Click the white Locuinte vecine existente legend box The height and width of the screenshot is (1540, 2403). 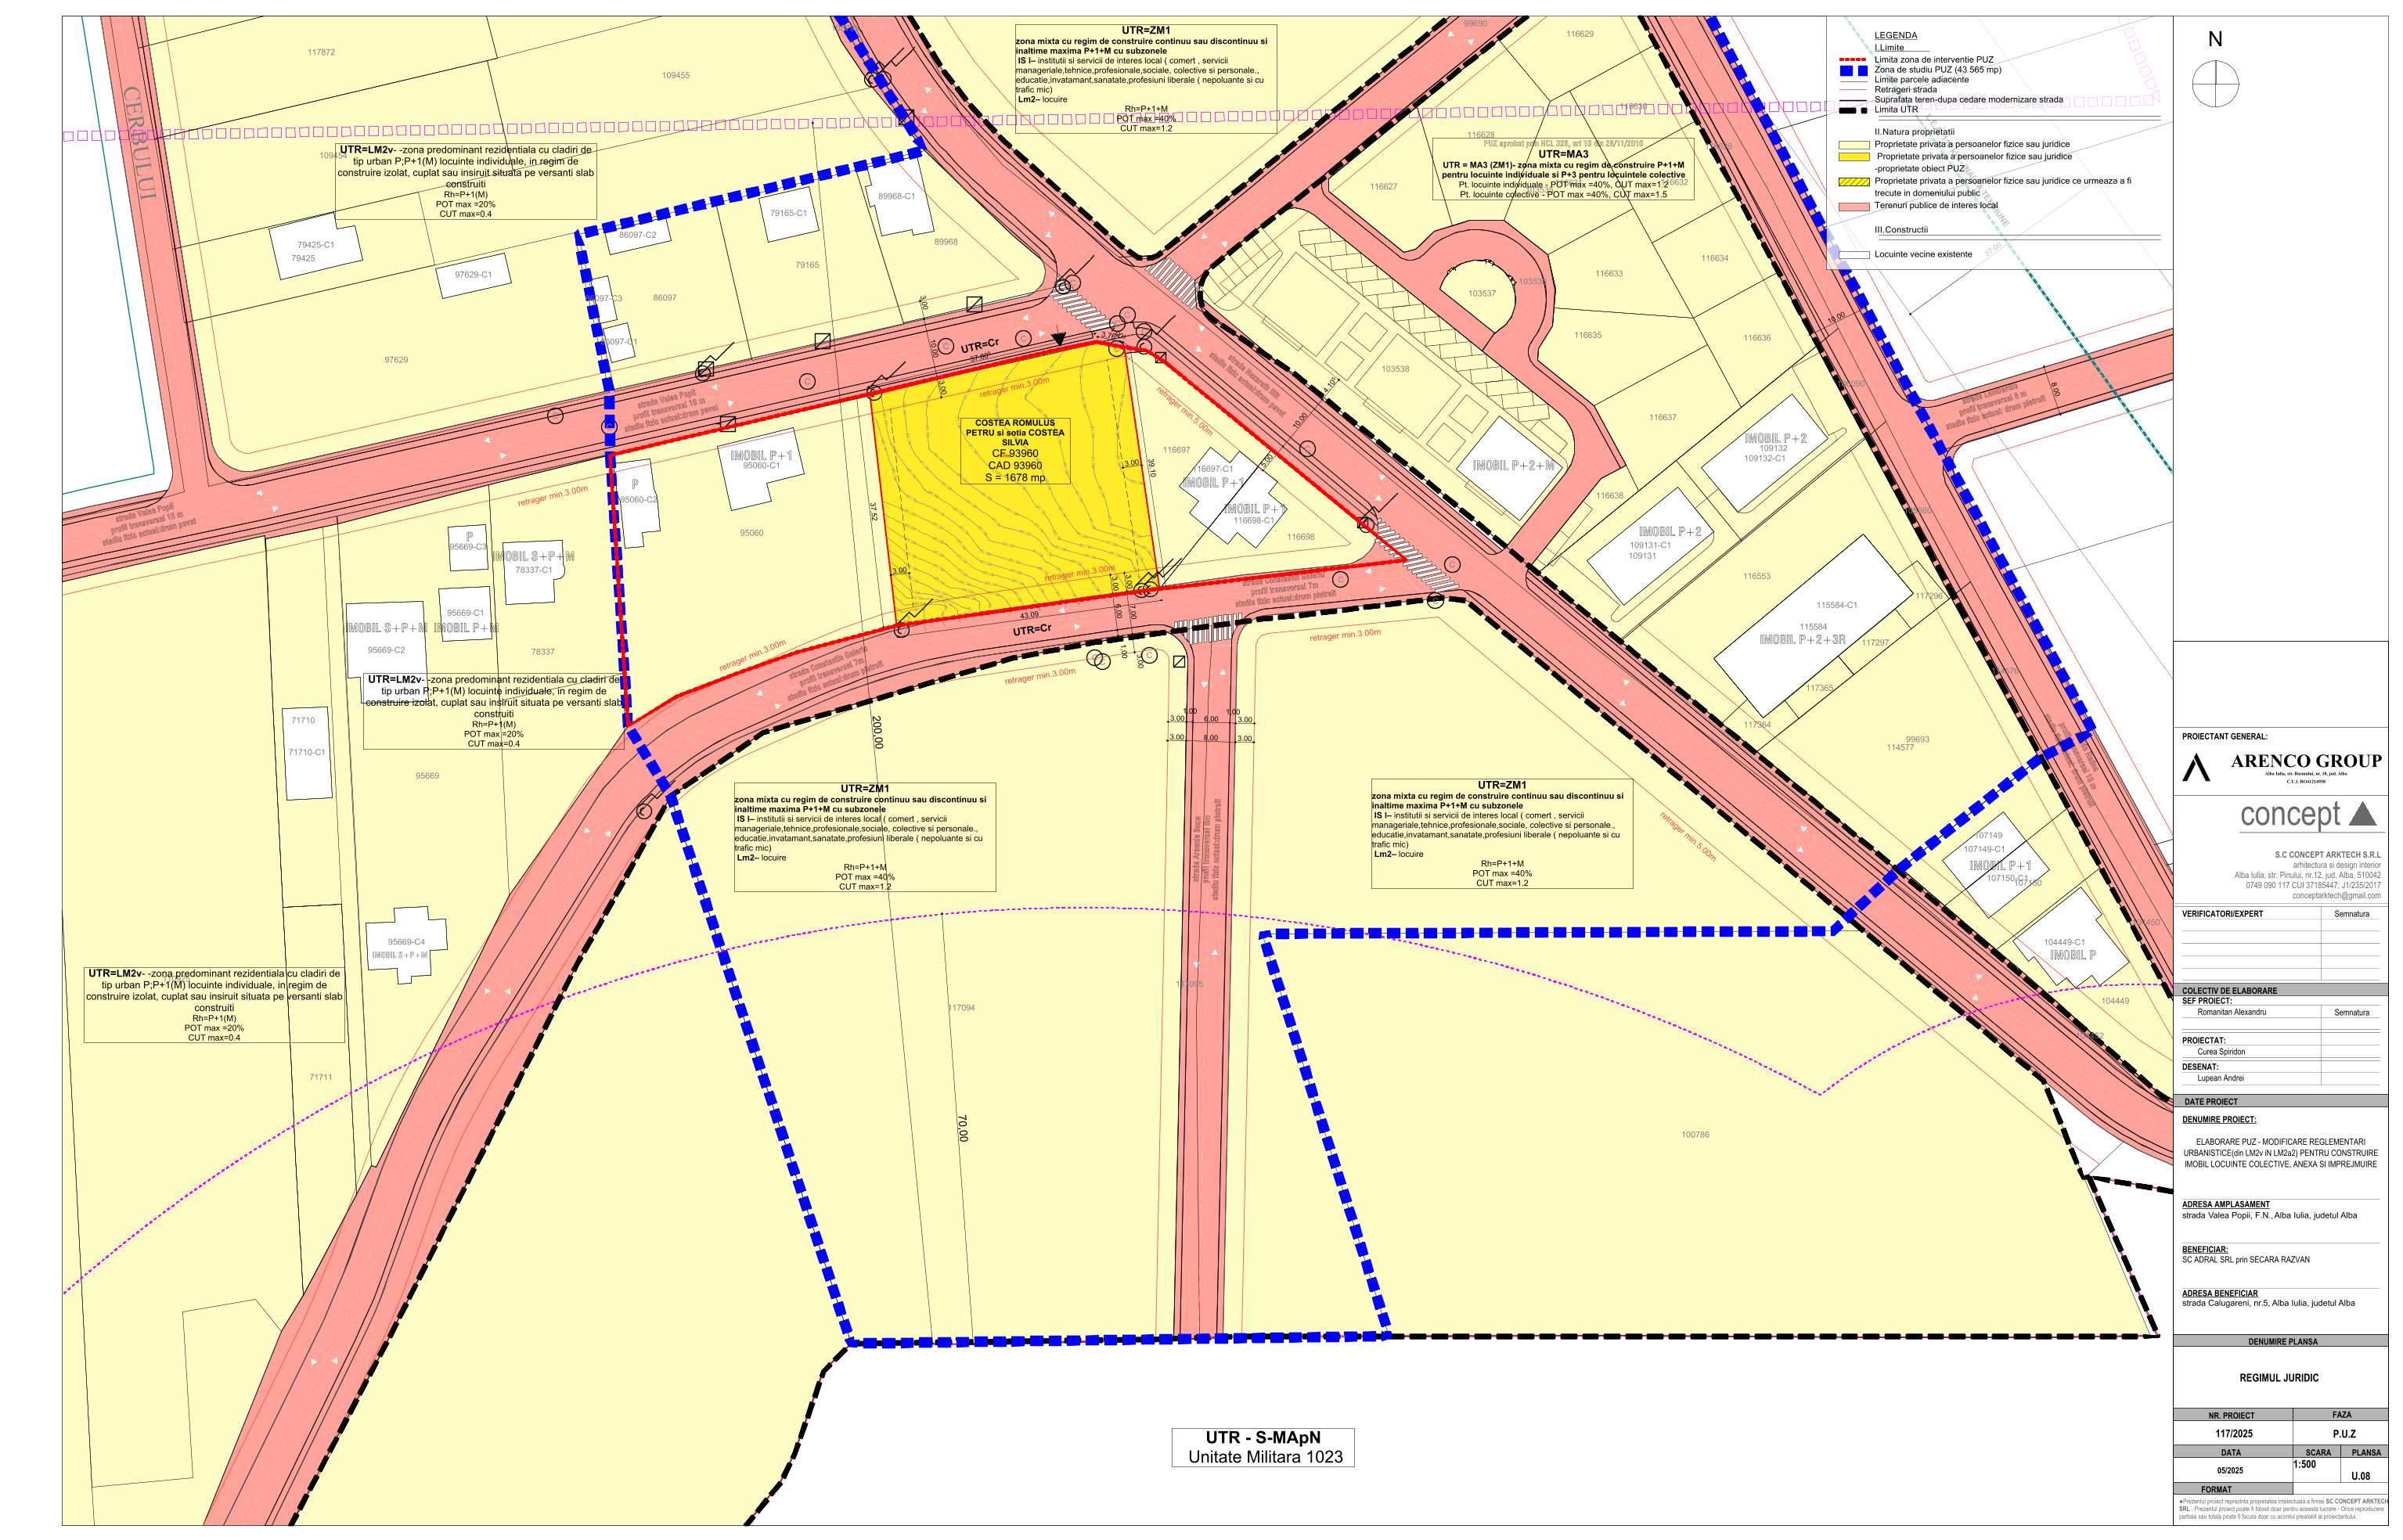click(1854, 255)
